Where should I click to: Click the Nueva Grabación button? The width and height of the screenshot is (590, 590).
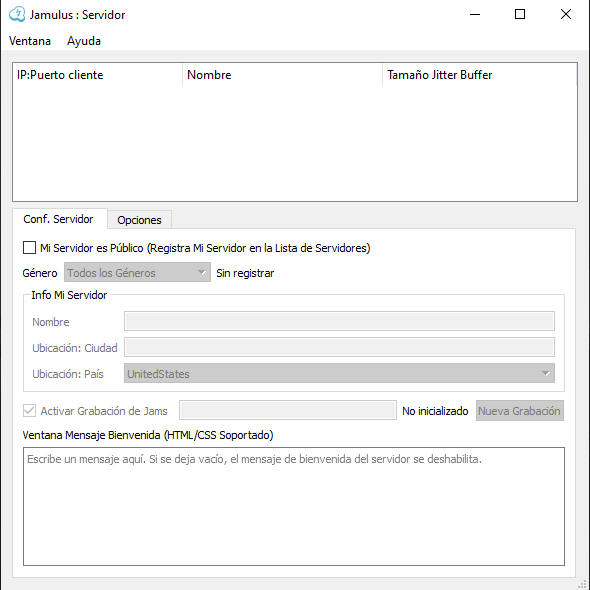pyautogui.click(x=520, y=411)
